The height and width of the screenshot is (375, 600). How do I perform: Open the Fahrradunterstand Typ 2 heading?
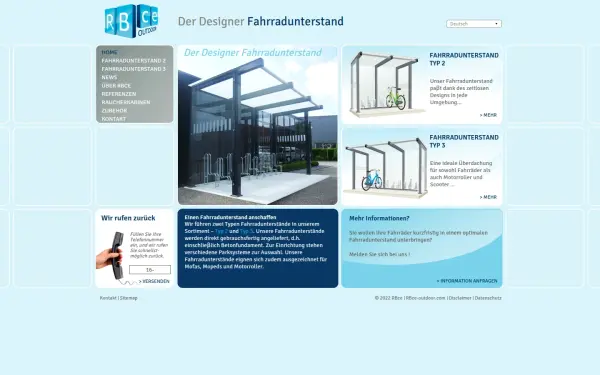pos(464,59)
